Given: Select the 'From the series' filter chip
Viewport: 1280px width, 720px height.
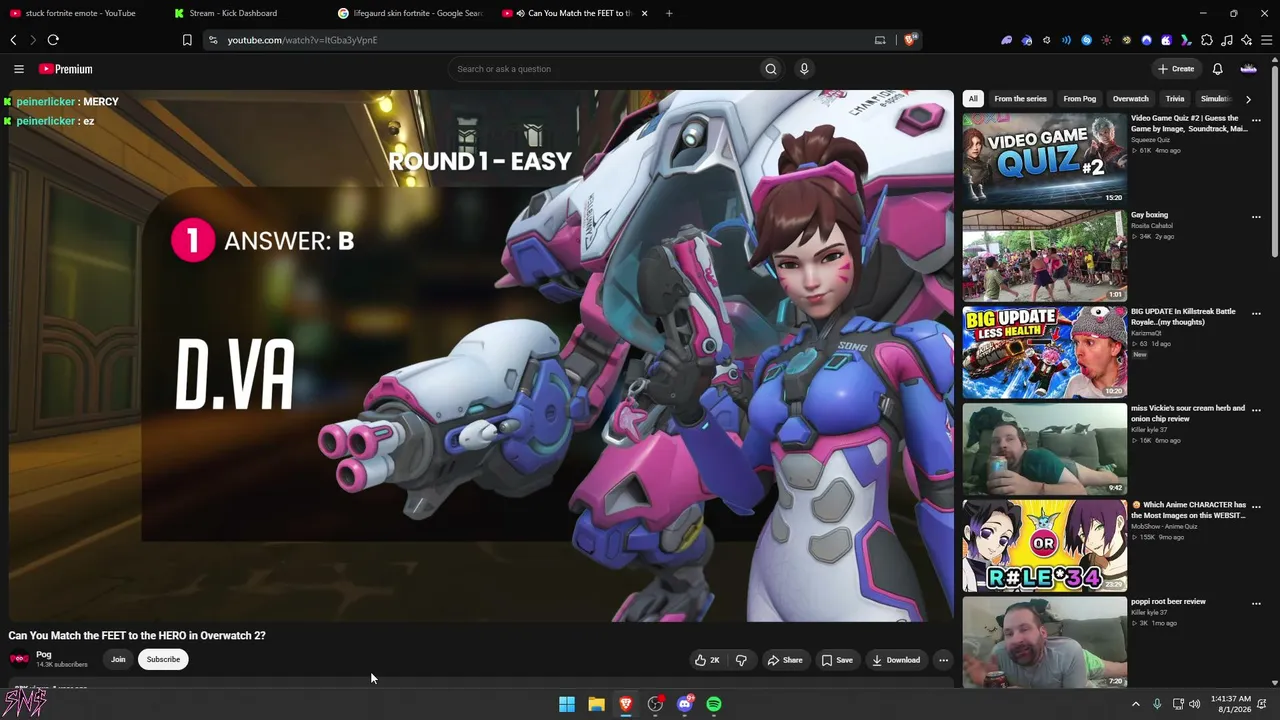Looking at the screenshot, I should [1020, 99].
